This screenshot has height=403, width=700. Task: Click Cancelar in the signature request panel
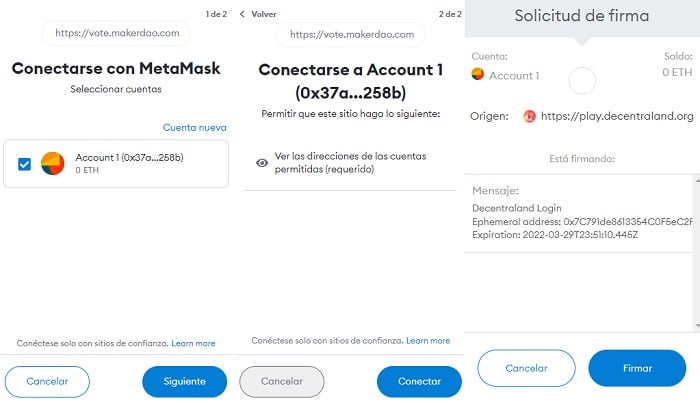(x=526, y=368)
